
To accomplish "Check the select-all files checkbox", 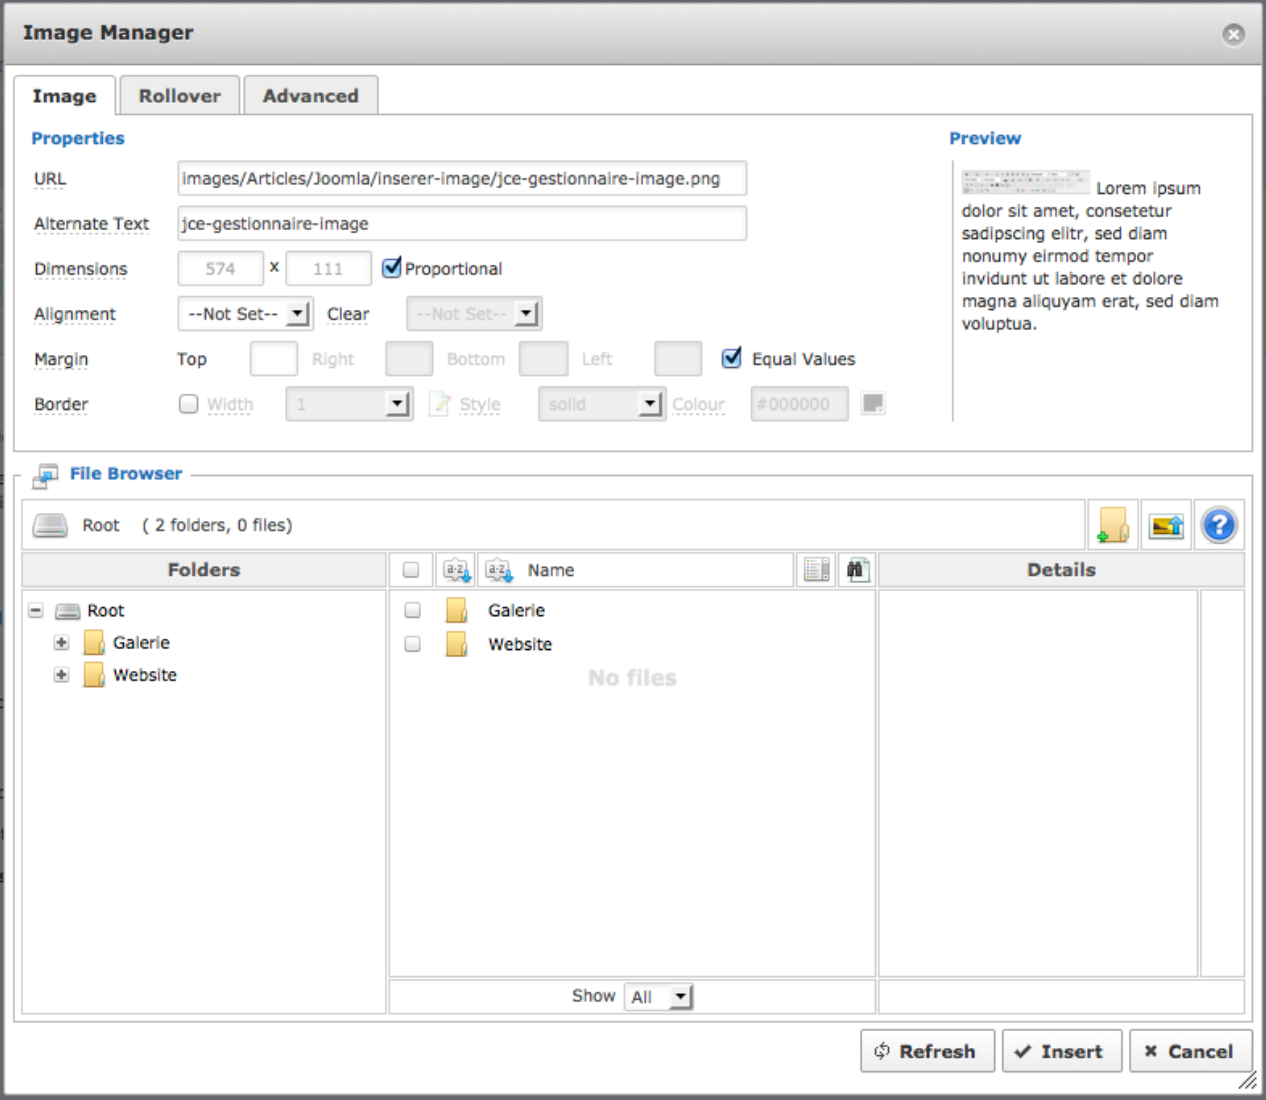I will click(411, 570).
